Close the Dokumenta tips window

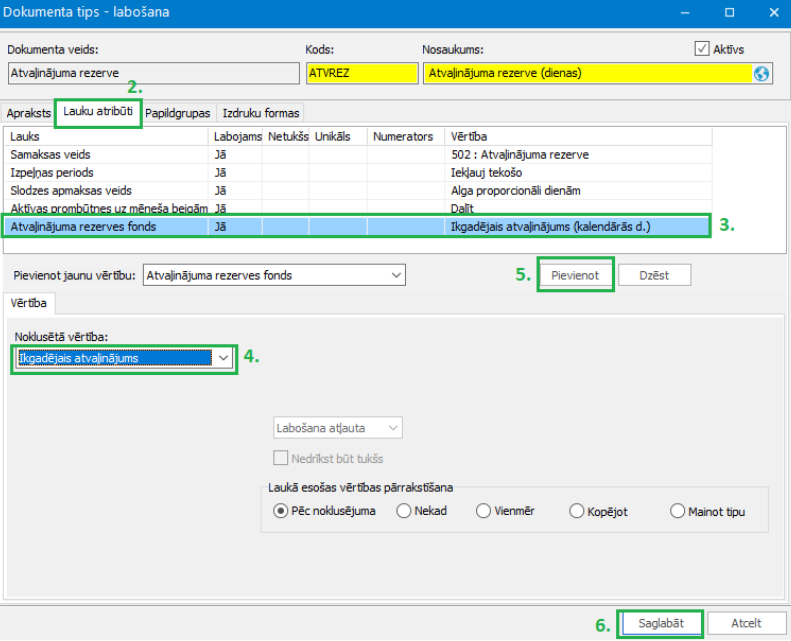[774, 13]
